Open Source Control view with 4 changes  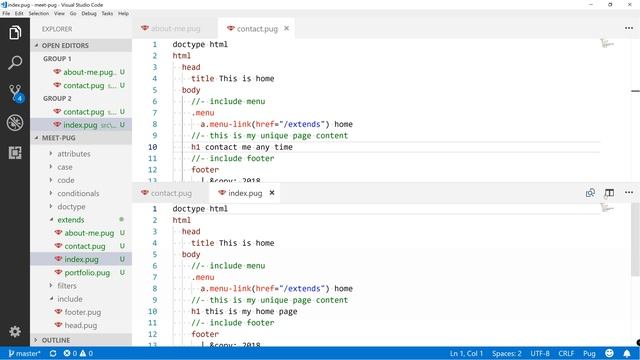click(16, 93)
